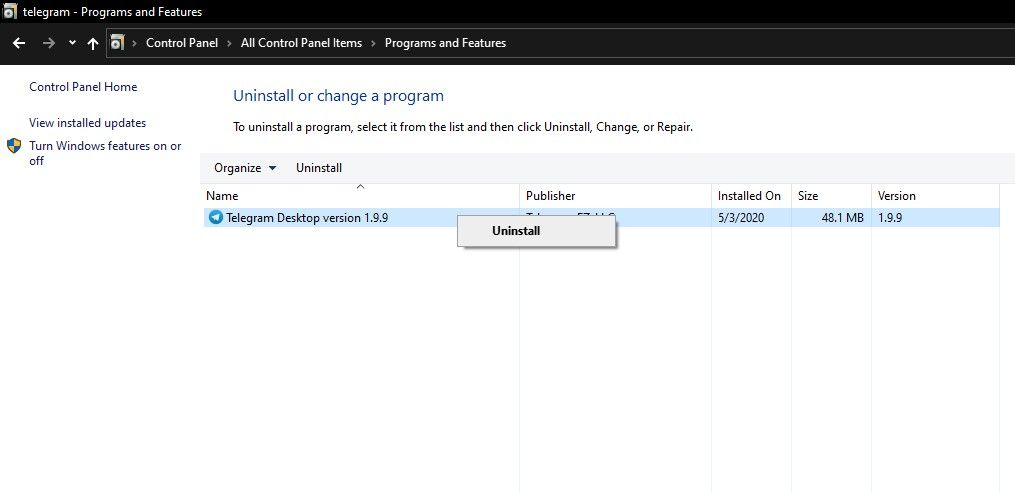
Task: Sort by Size column header
Action: pyautogui.click(x=831, y=196)
